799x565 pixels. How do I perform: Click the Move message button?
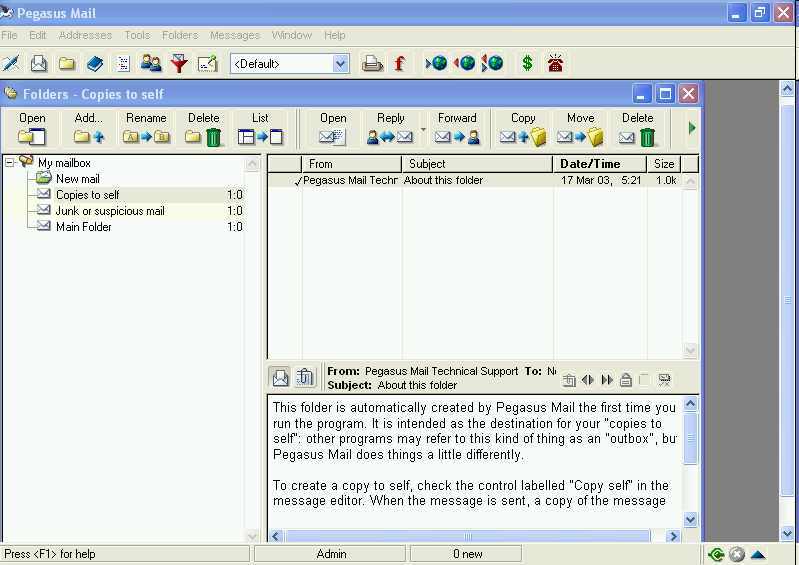coord(580,128)
